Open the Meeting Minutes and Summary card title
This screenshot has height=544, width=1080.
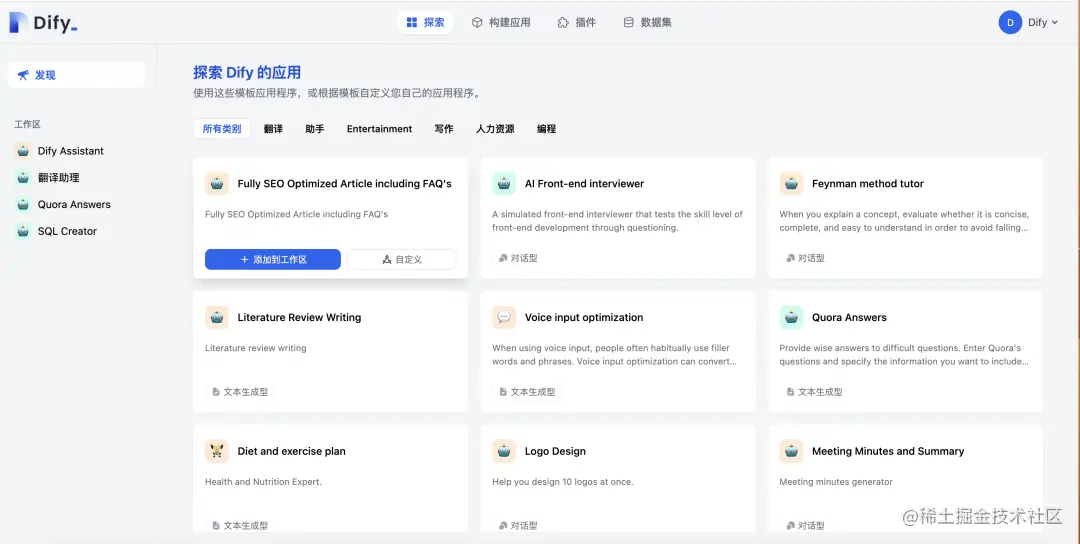point(888,451)
